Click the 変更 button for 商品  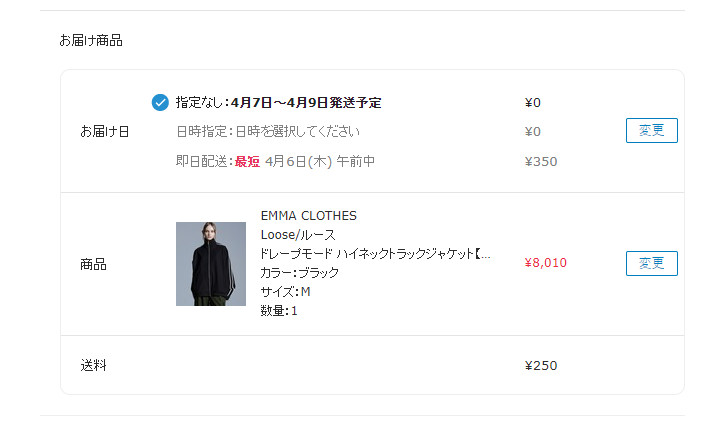pos(652,263)
